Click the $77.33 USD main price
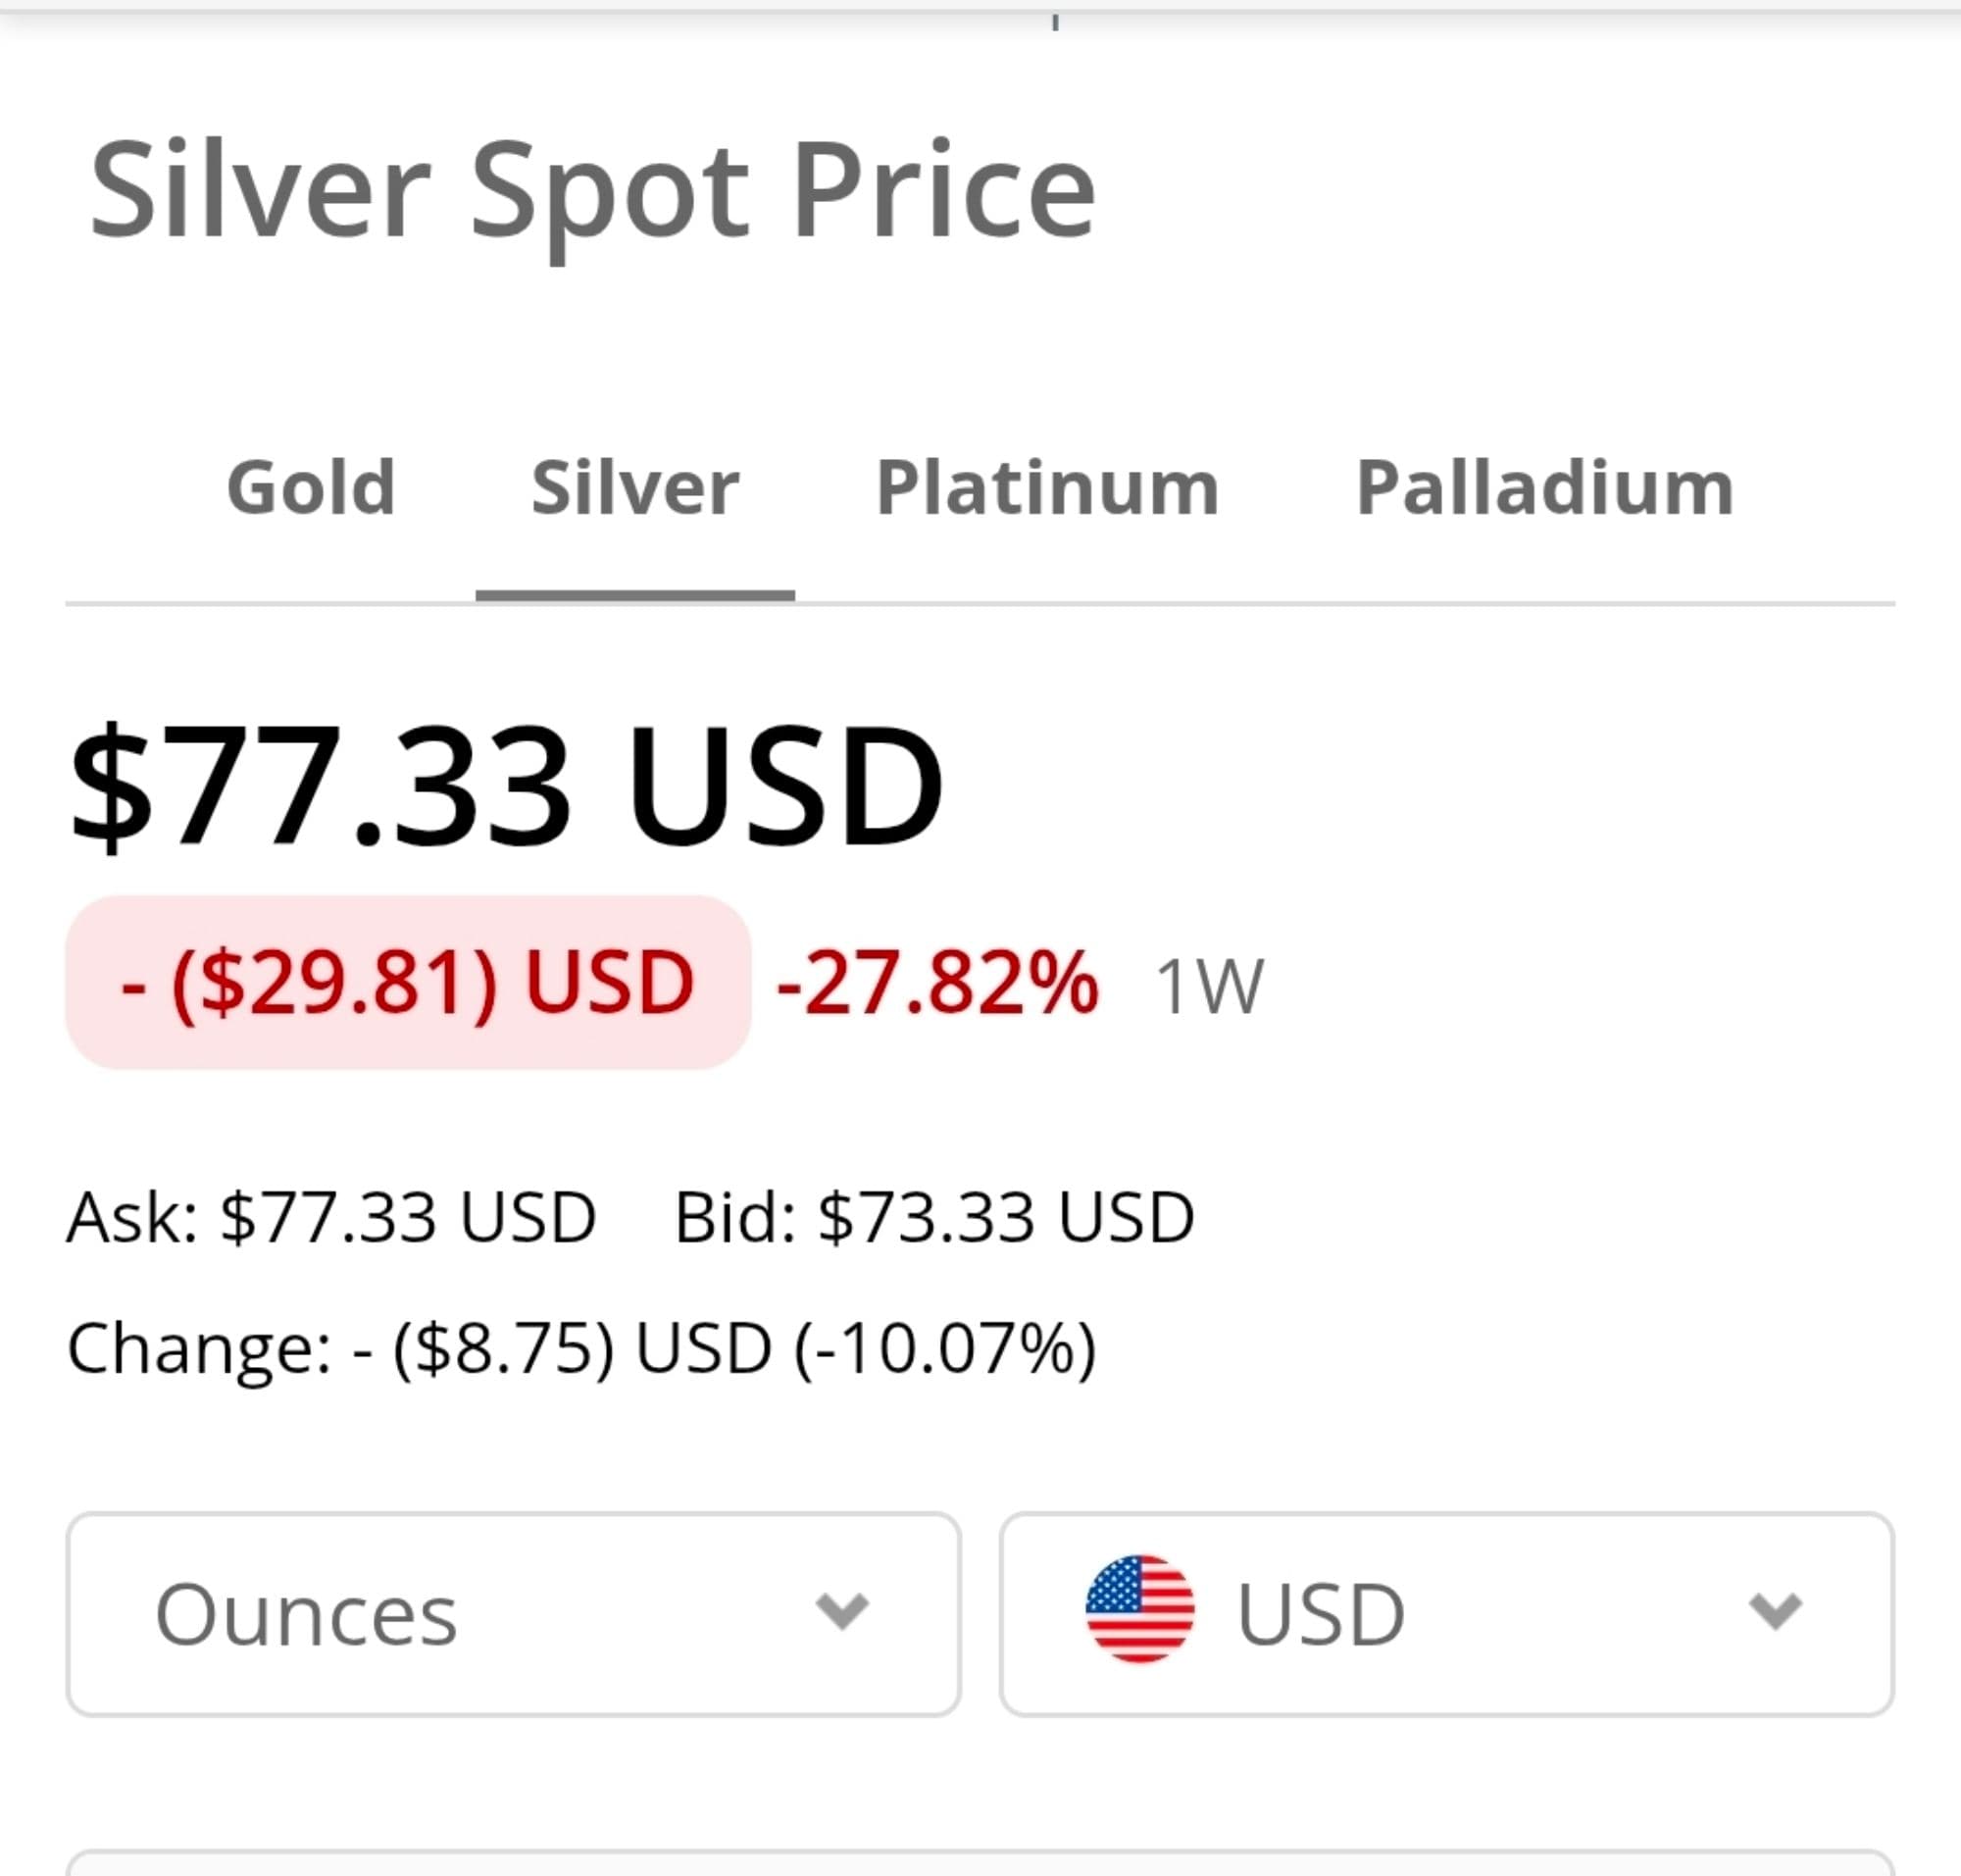This screenshot has height=1876, width=1961. point(506,785)
